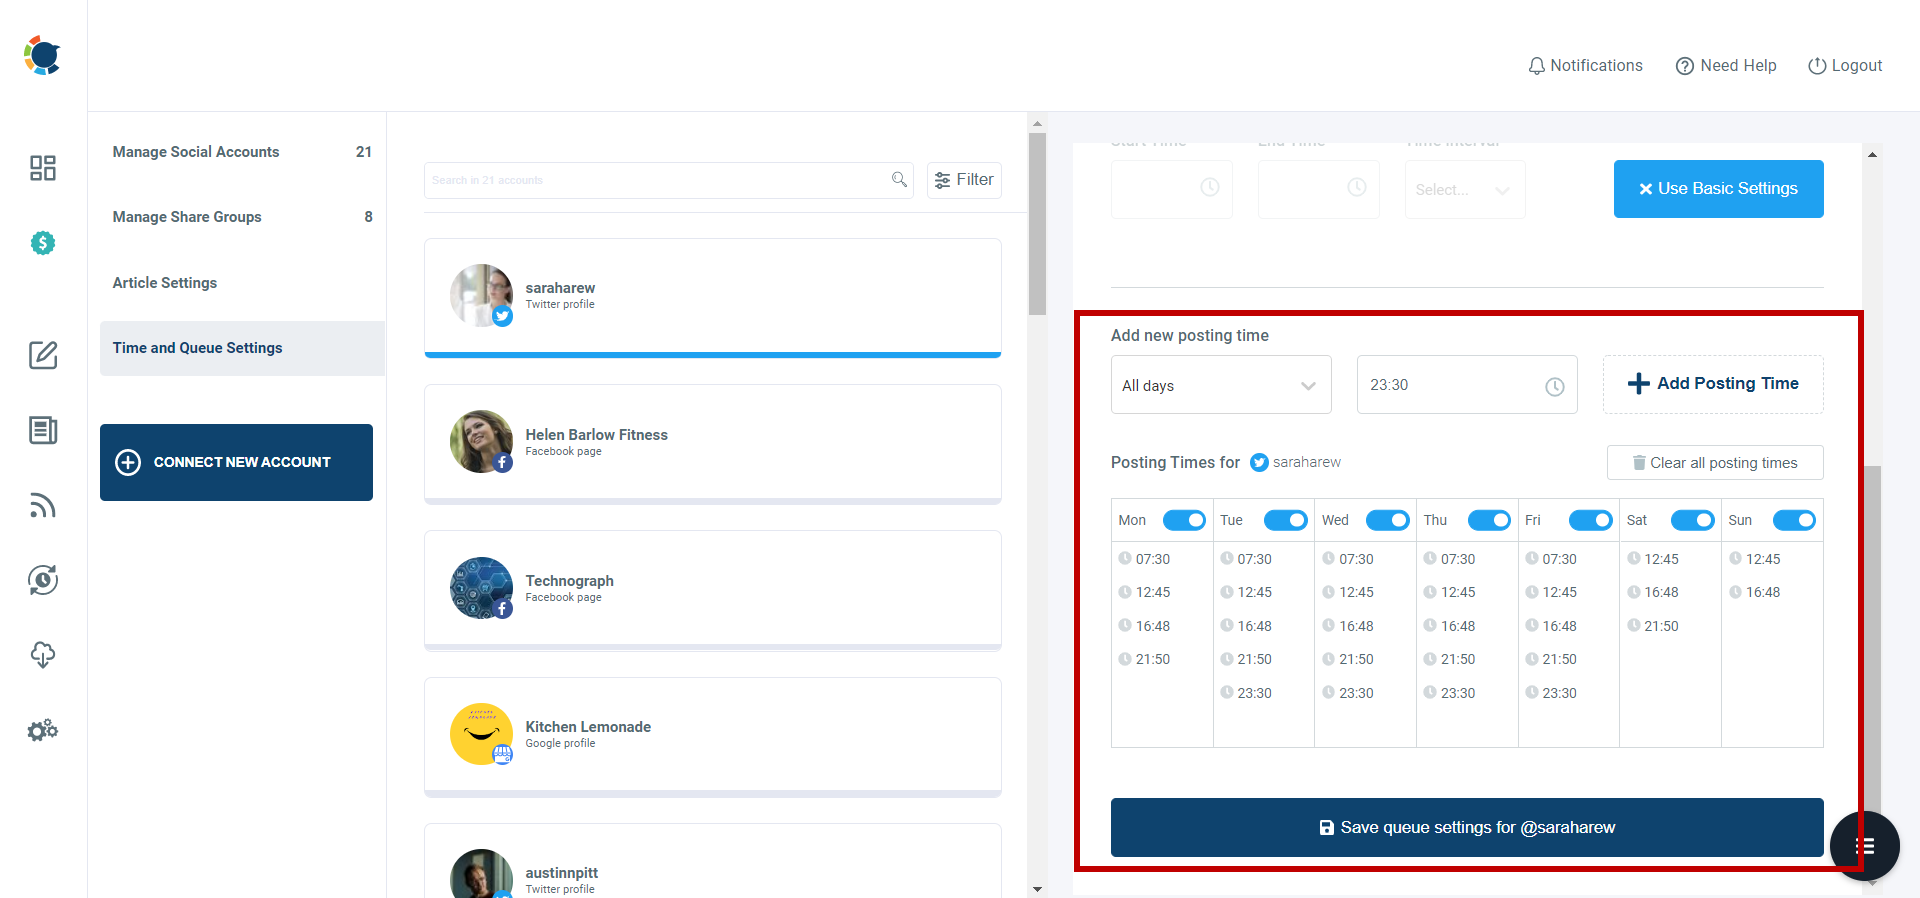Click settings panel scrollbar up arrow

pyautogui.click(x=1872, y=155)
